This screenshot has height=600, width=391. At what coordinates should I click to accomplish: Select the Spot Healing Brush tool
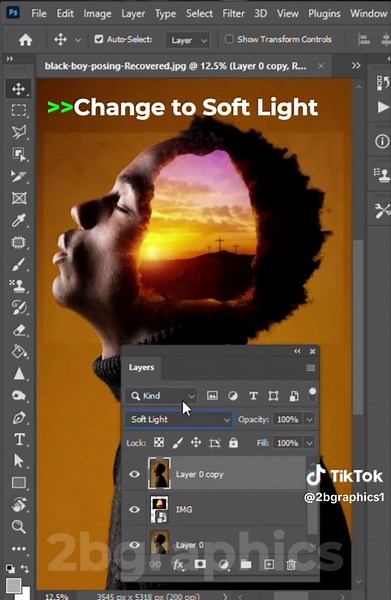pyautogui.click(x=18, y=243)
